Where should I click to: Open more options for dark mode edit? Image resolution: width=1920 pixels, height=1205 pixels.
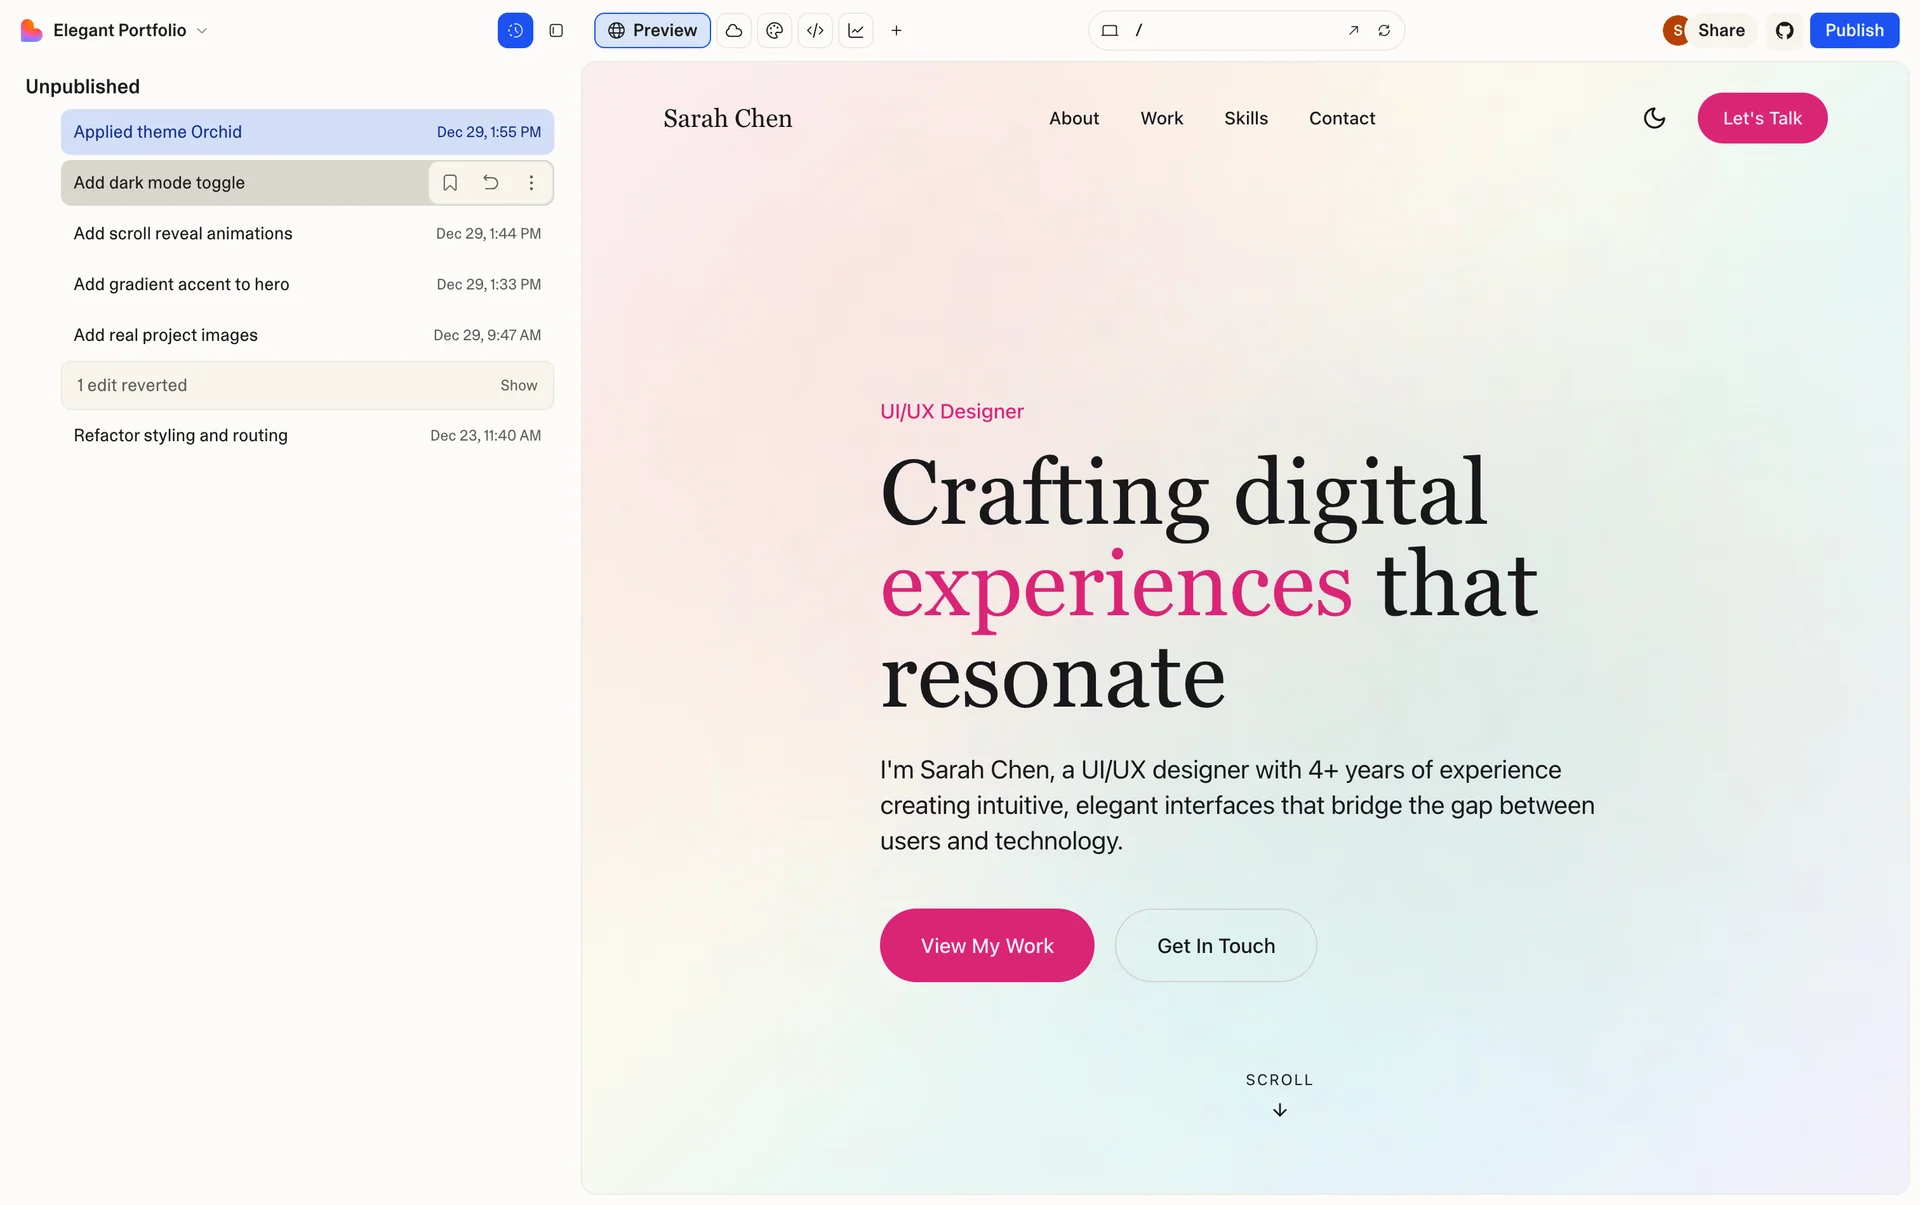pos(531,183)
